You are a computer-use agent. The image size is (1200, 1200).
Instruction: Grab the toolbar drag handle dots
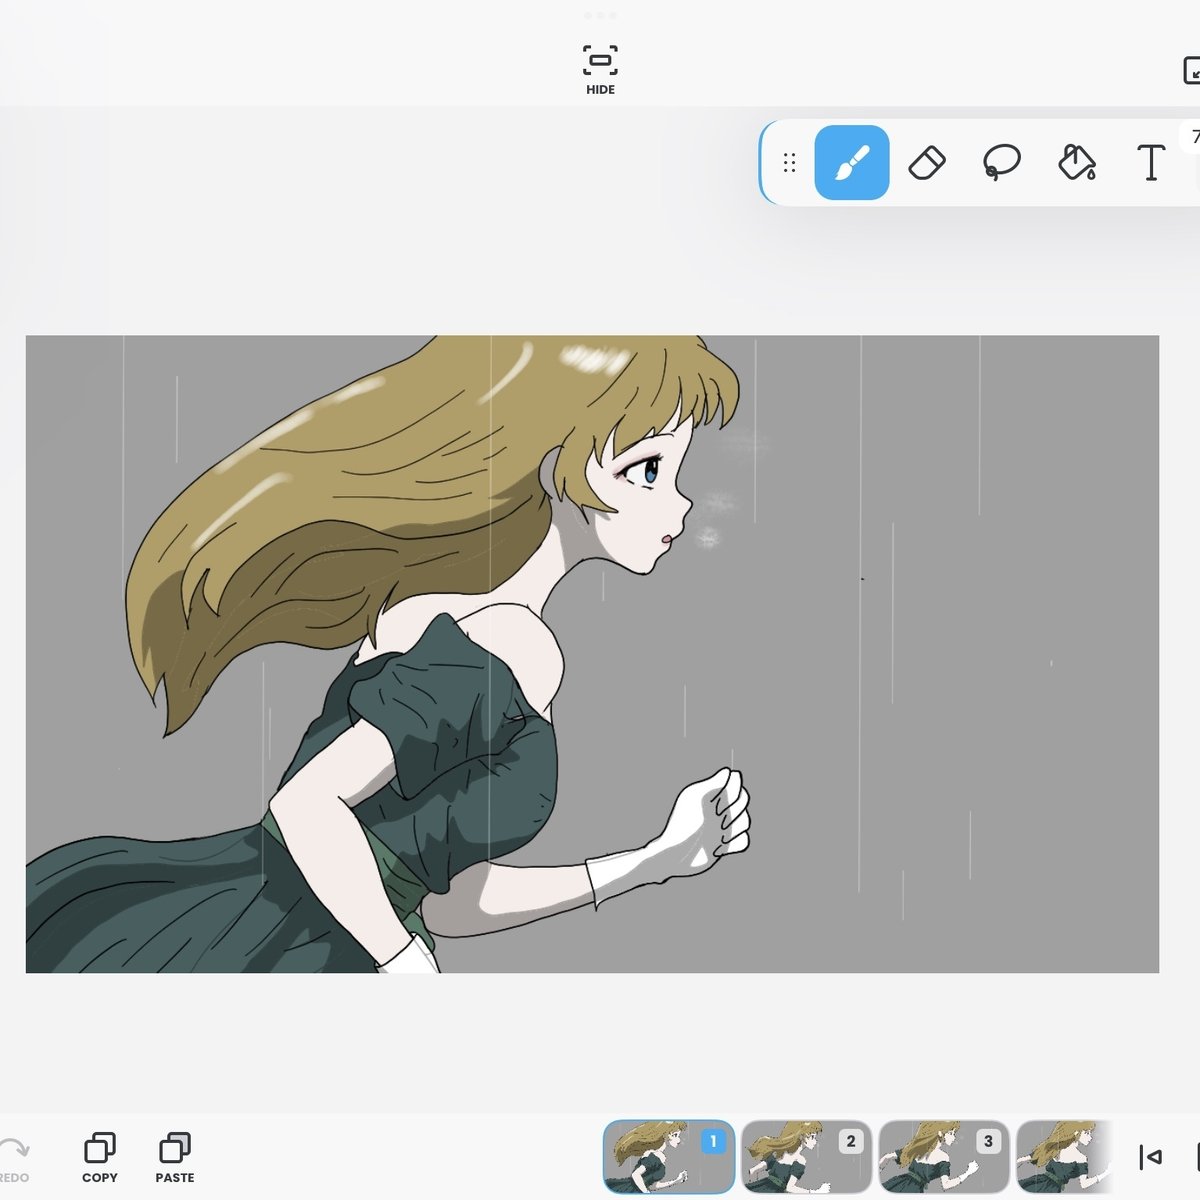click(x=789, y=162)
